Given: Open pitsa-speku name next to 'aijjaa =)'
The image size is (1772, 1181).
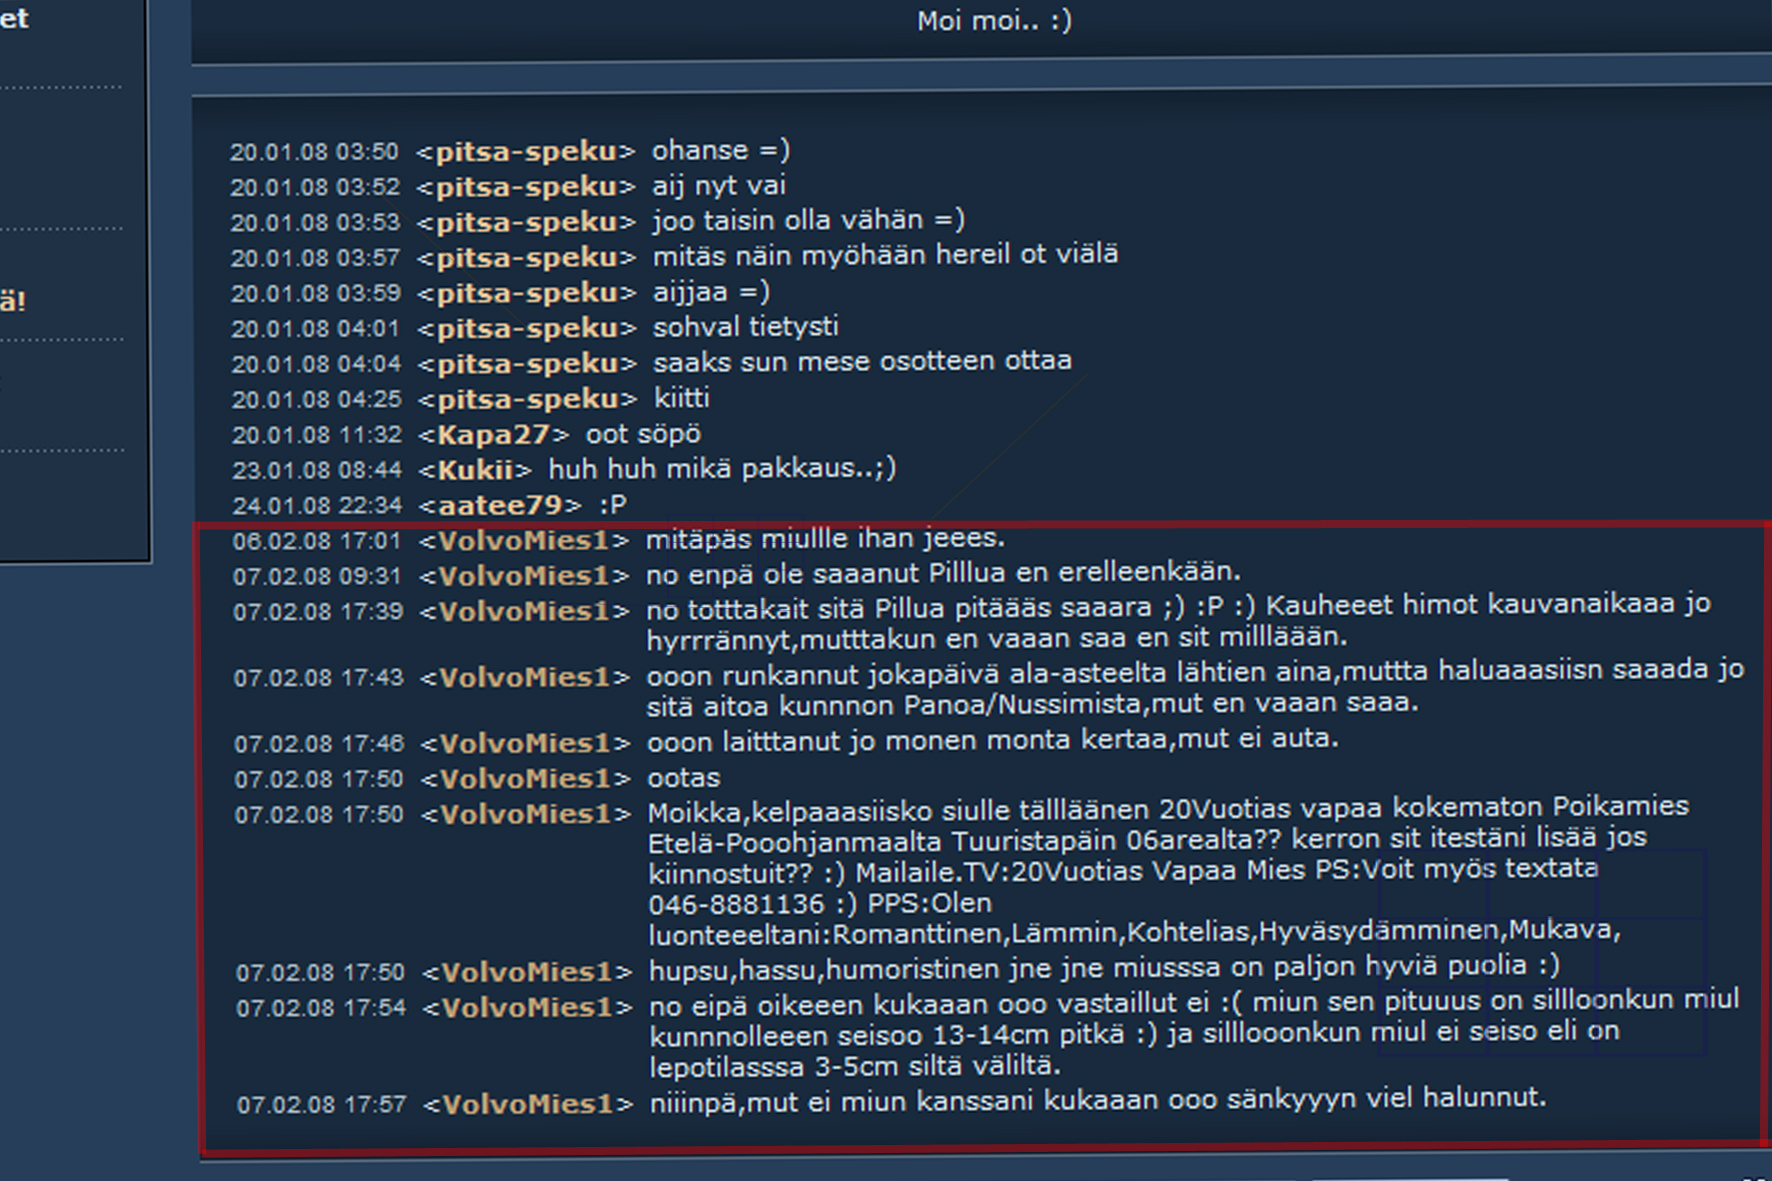Looking at the screenshot, I should (527, 293).
